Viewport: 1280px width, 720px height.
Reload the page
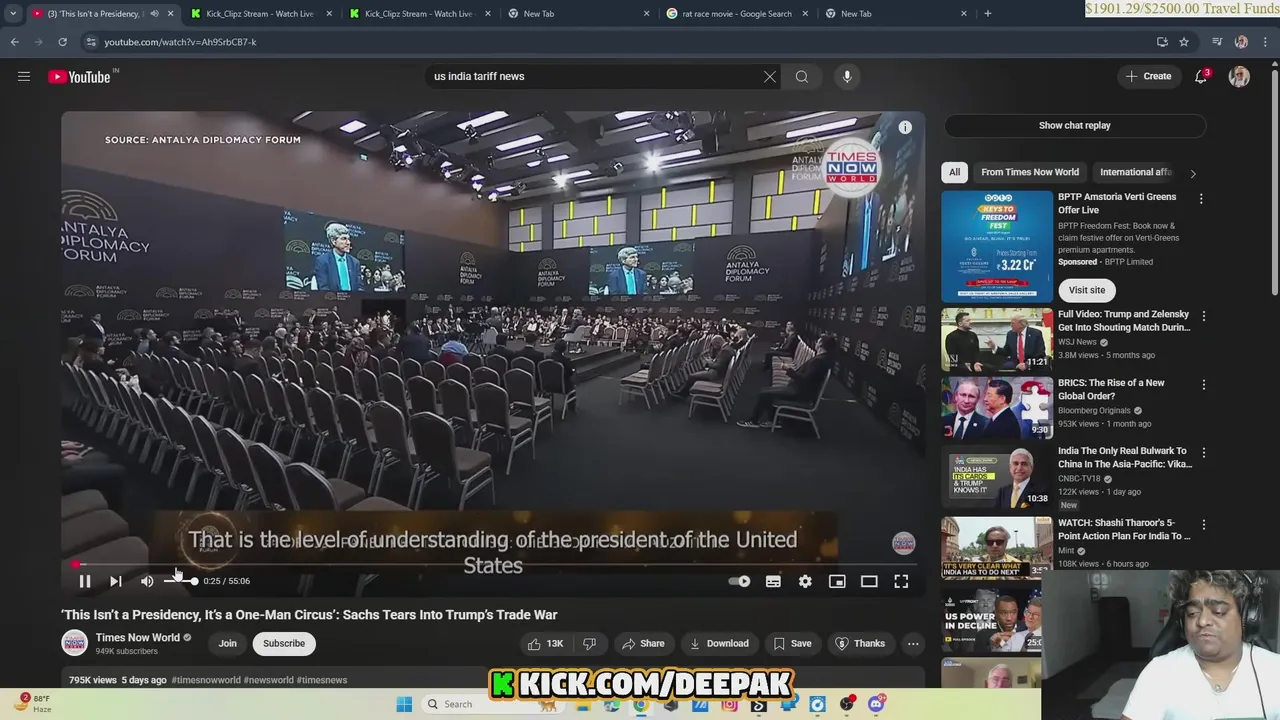coord(62,42)
